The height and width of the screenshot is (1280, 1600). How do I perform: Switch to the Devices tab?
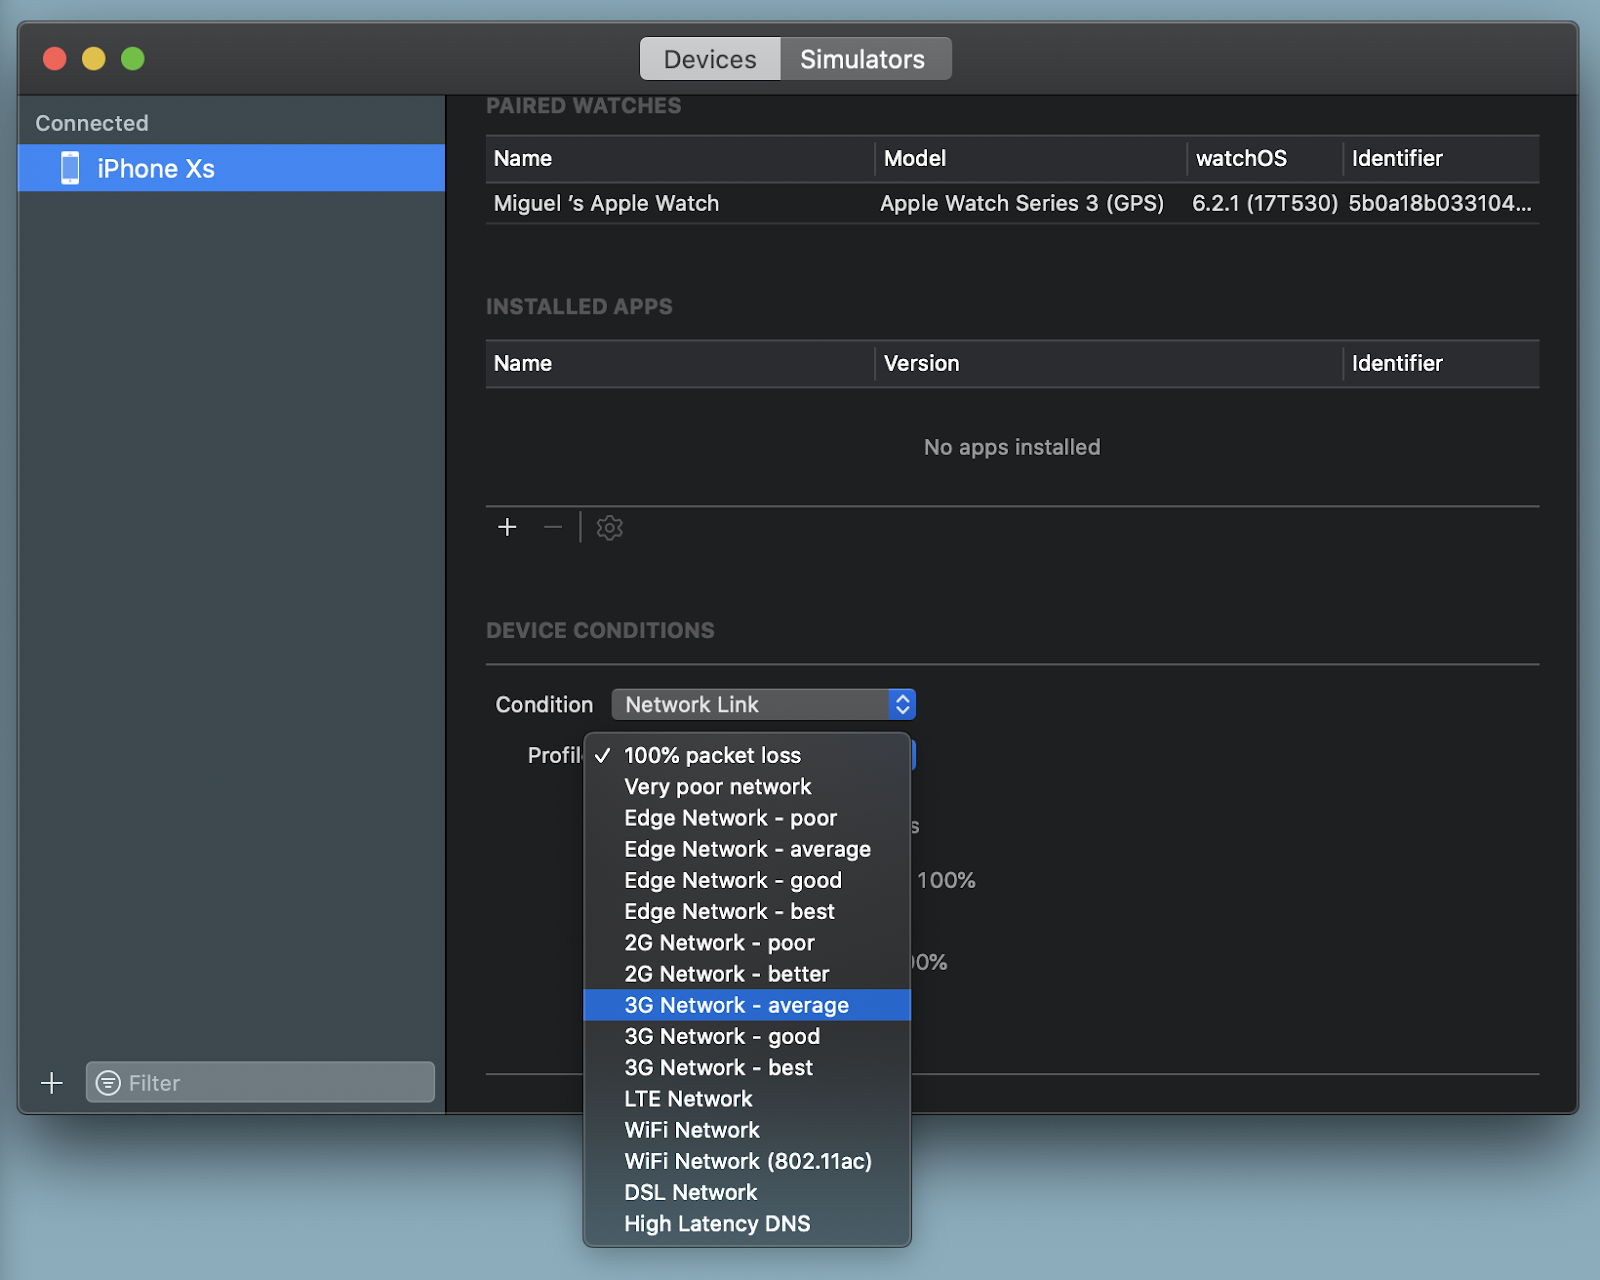(710, 58)
